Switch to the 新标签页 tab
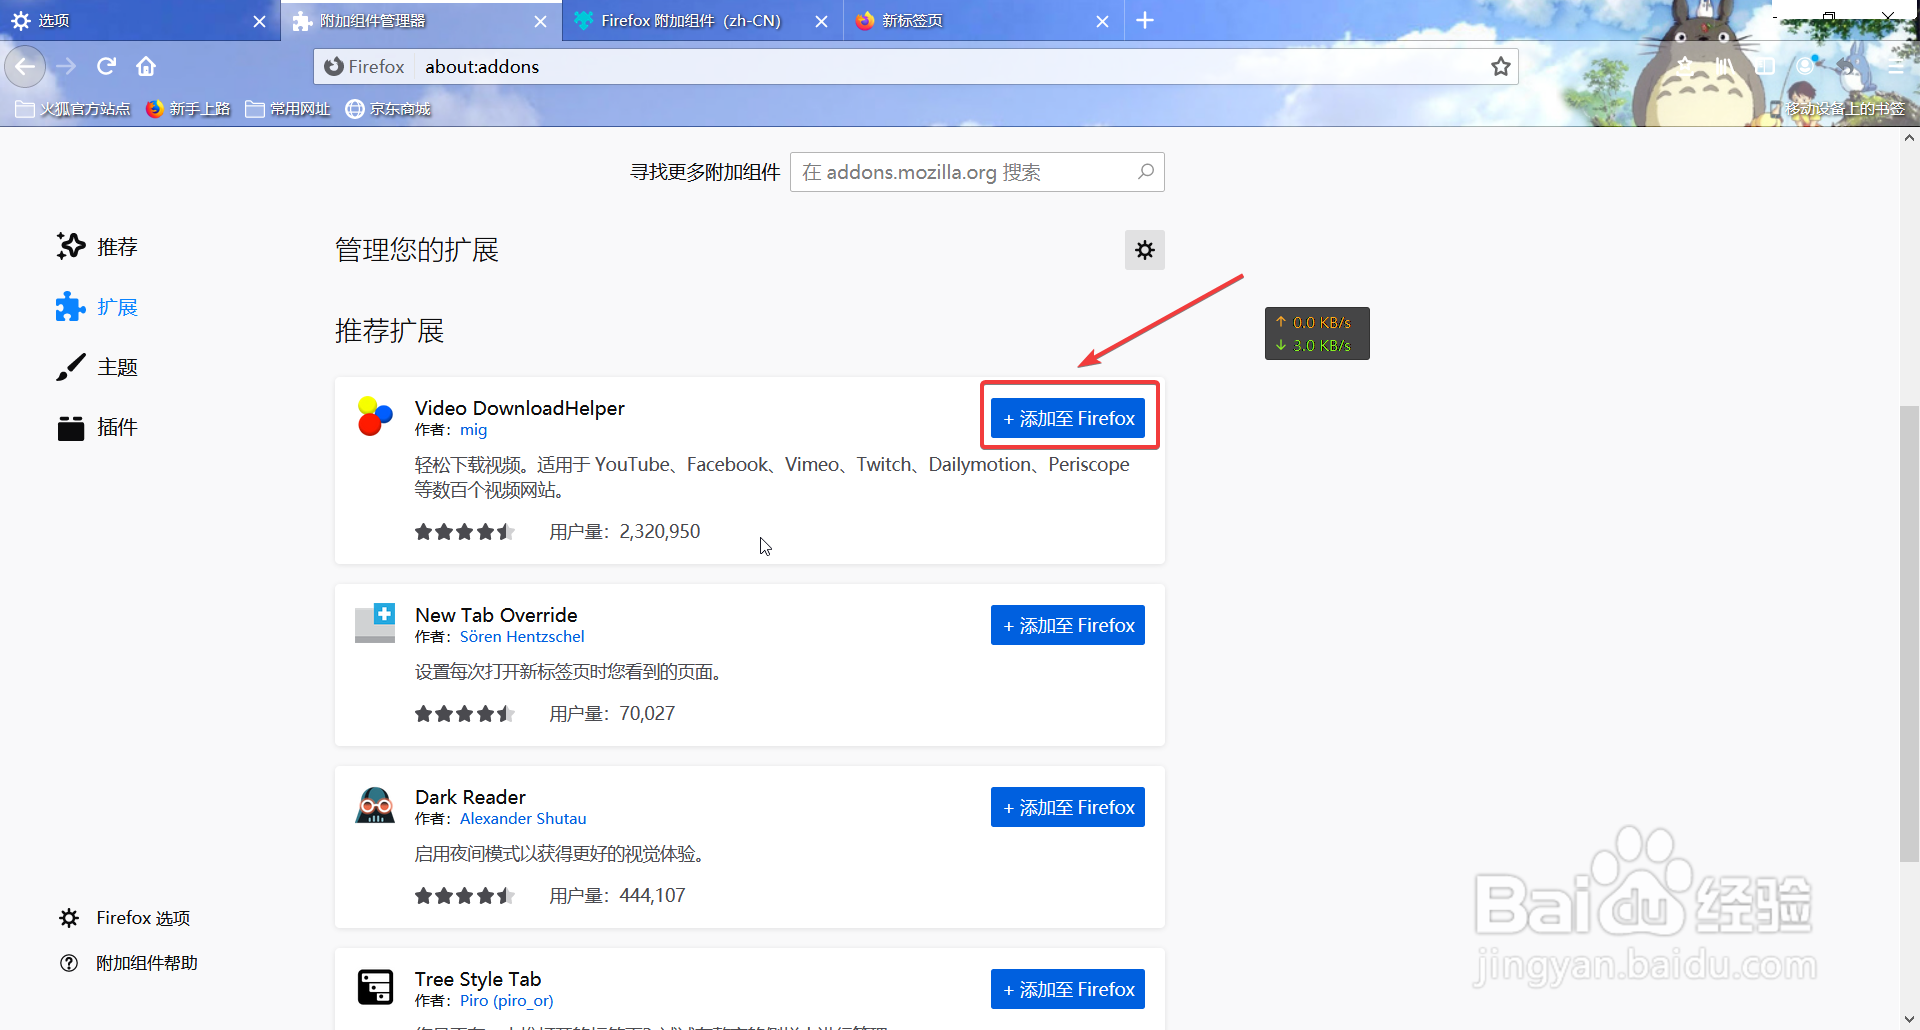1920x1030 pixels. point(913,20)
